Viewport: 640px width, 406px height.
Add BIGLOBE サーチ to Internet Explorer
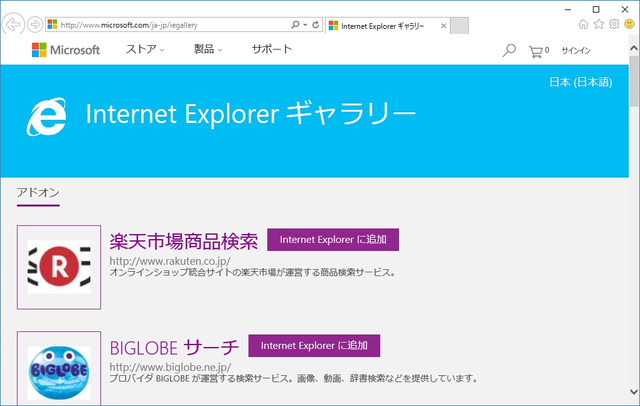click(314, 346)
